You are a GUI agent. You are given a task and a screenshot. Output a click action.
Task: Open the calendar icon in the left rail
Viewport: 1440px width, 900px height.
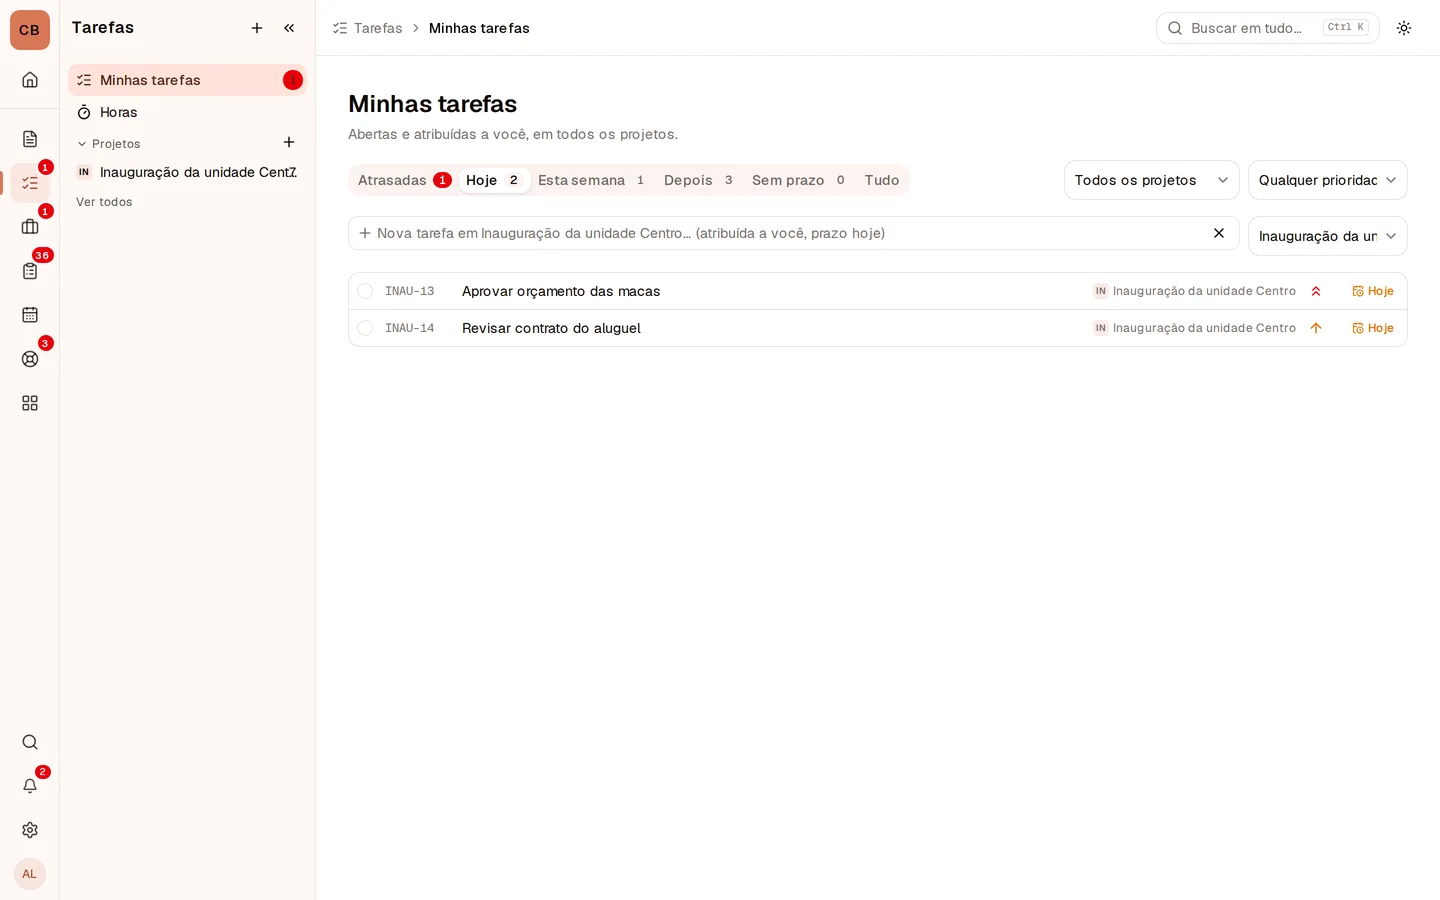pyautogui.click(x=30, y=315)
